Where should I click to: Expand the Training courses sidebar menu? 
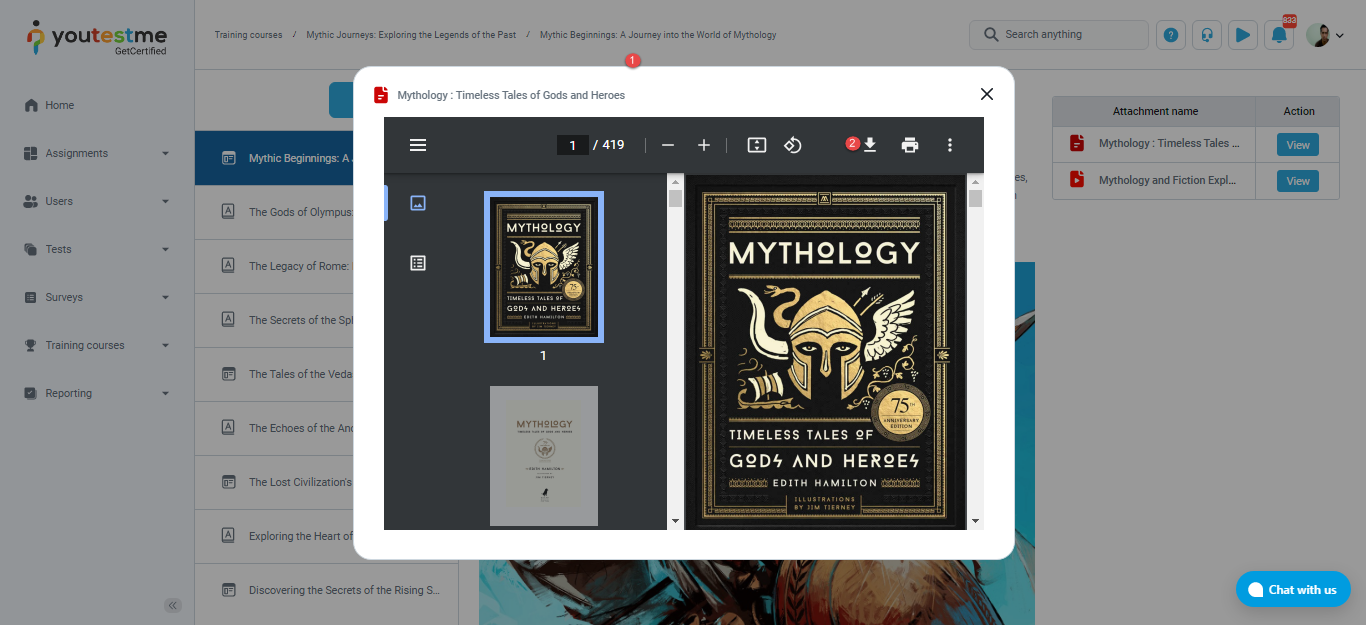(97, 345)
